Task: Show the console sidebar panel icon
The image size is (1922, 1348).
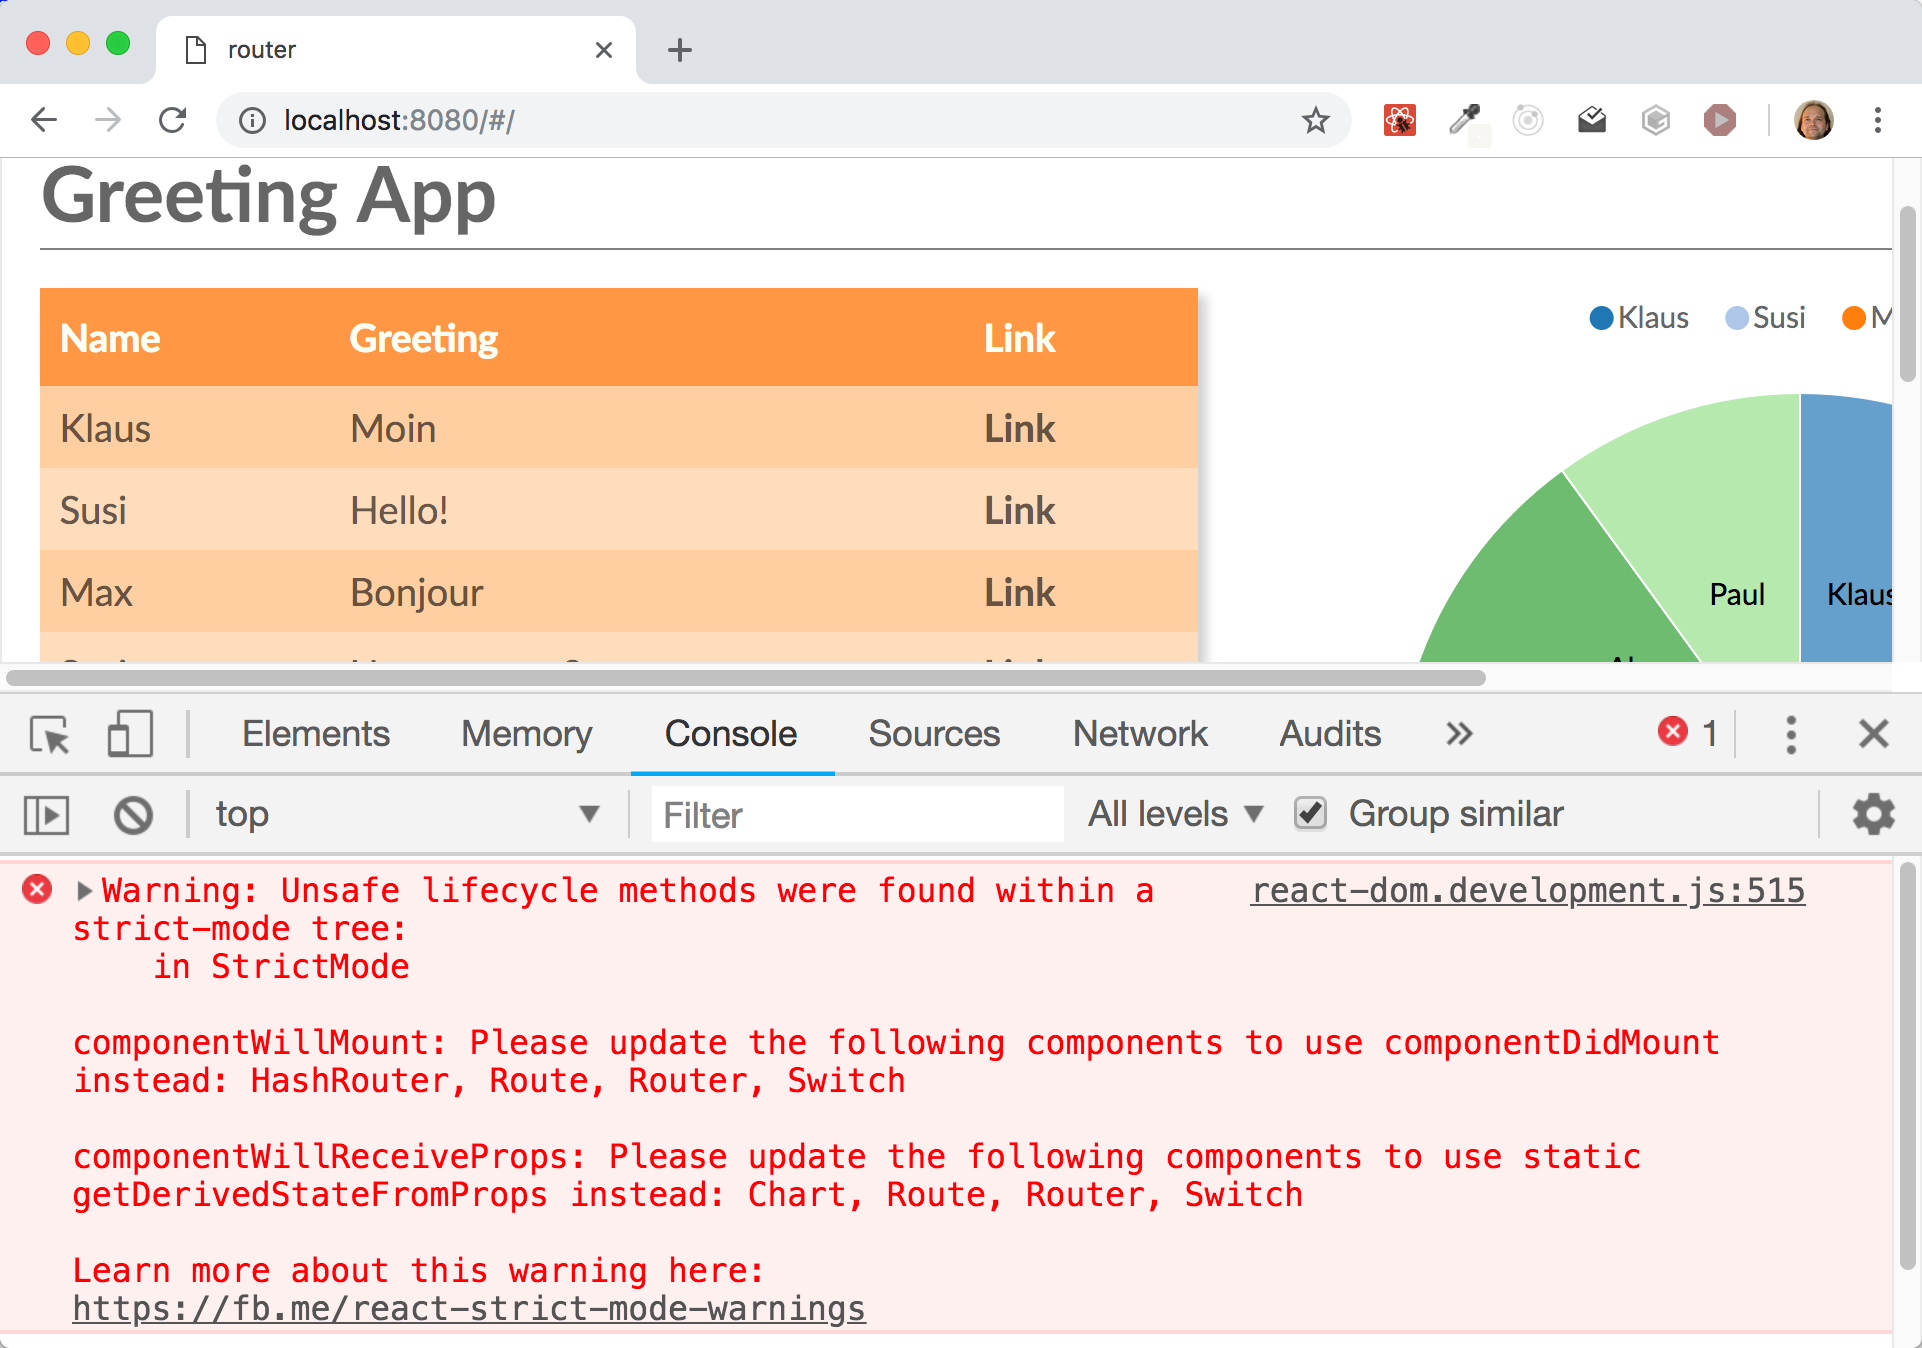Action: 47,815
